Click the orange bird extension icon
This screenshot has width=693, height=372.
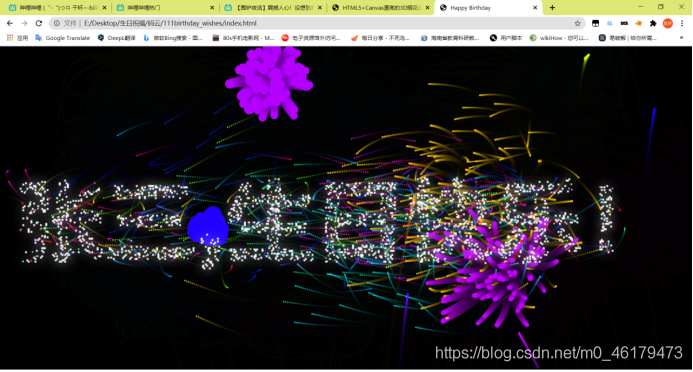[639, 23]
